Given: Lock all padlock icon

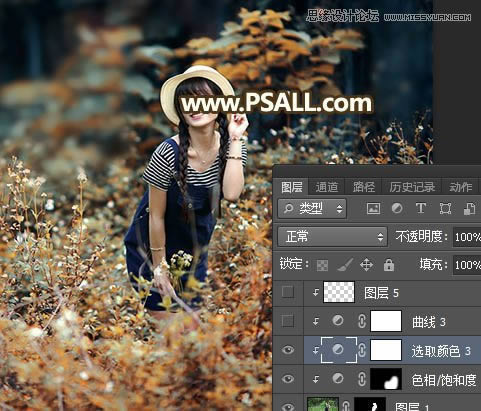Looking at the screenshot, I should (389, 265).
